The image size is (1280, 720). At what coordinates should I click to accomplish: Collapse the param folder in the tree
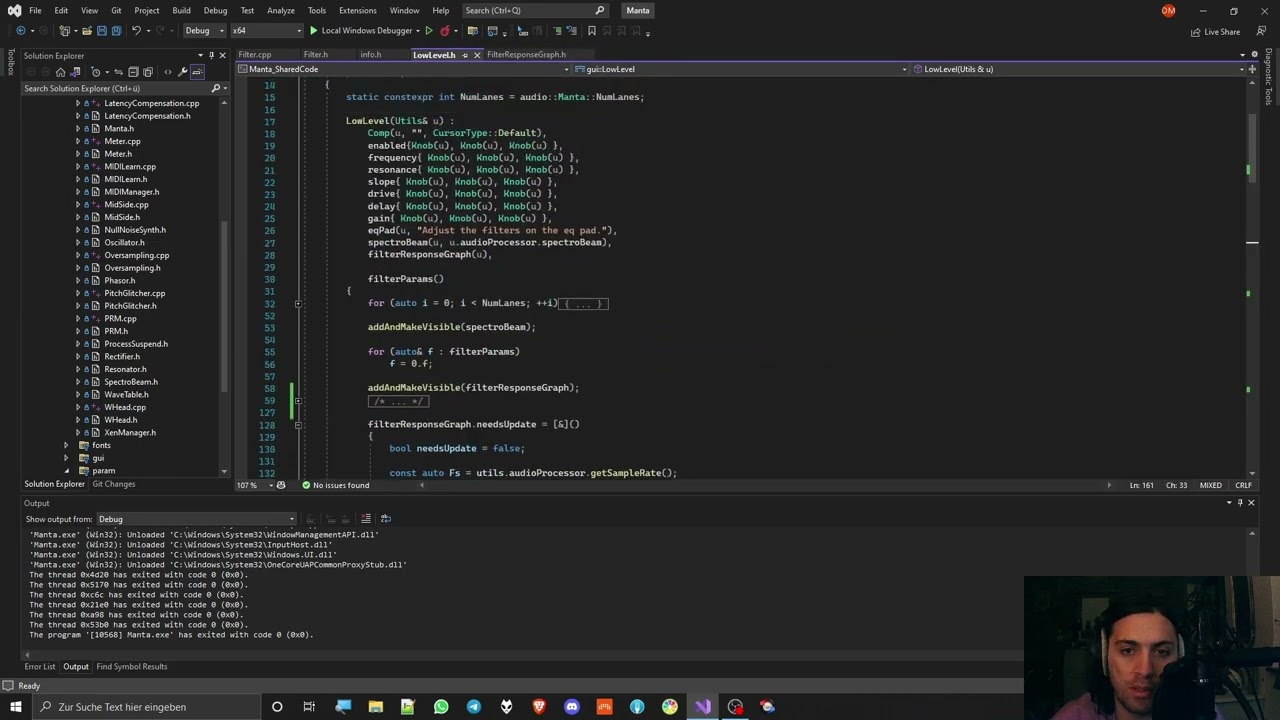click(67, 471)
